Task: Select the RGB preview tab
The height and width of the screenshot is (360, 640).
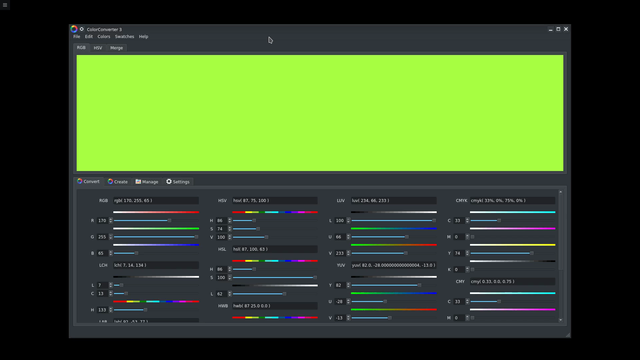Action: click(81, 47)
